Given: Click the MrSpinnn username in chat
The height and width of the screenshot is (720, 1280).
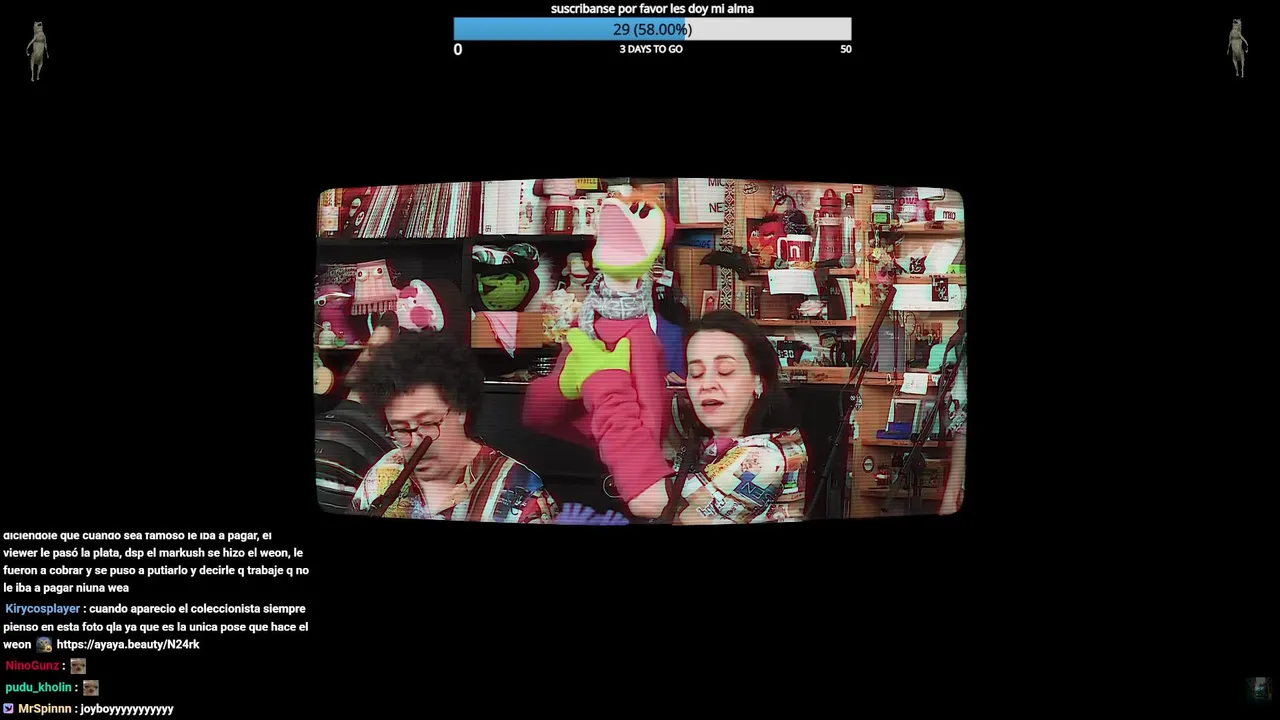Looking at the screenshot, I should pyautogui.click(x=45, y=709).
